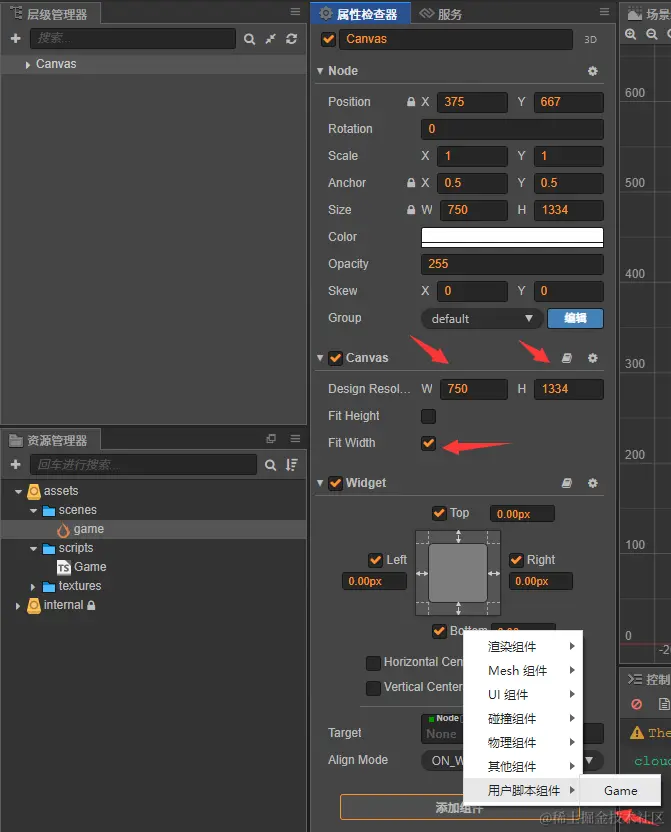The width and height of the screenshot is (671, 832).
Task: Open the 其他组件 submenu
Action: pyautogui.click(x=522, y=766)
